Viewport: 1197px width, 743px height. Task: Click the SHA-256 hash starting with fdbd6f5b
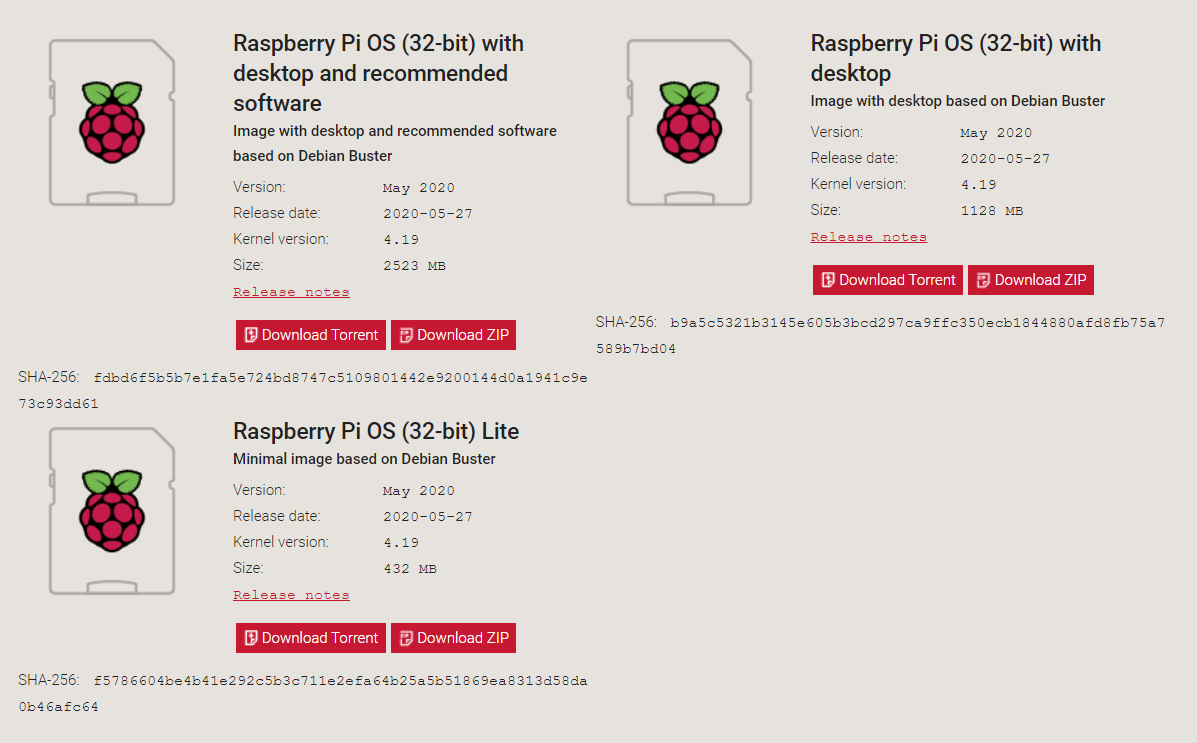click(x=340, y=379)
